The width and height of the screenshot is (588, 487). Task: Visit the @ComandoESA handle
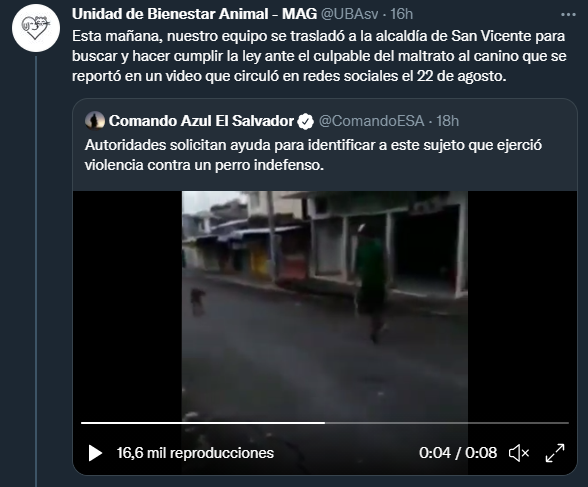tap(371, 121)
